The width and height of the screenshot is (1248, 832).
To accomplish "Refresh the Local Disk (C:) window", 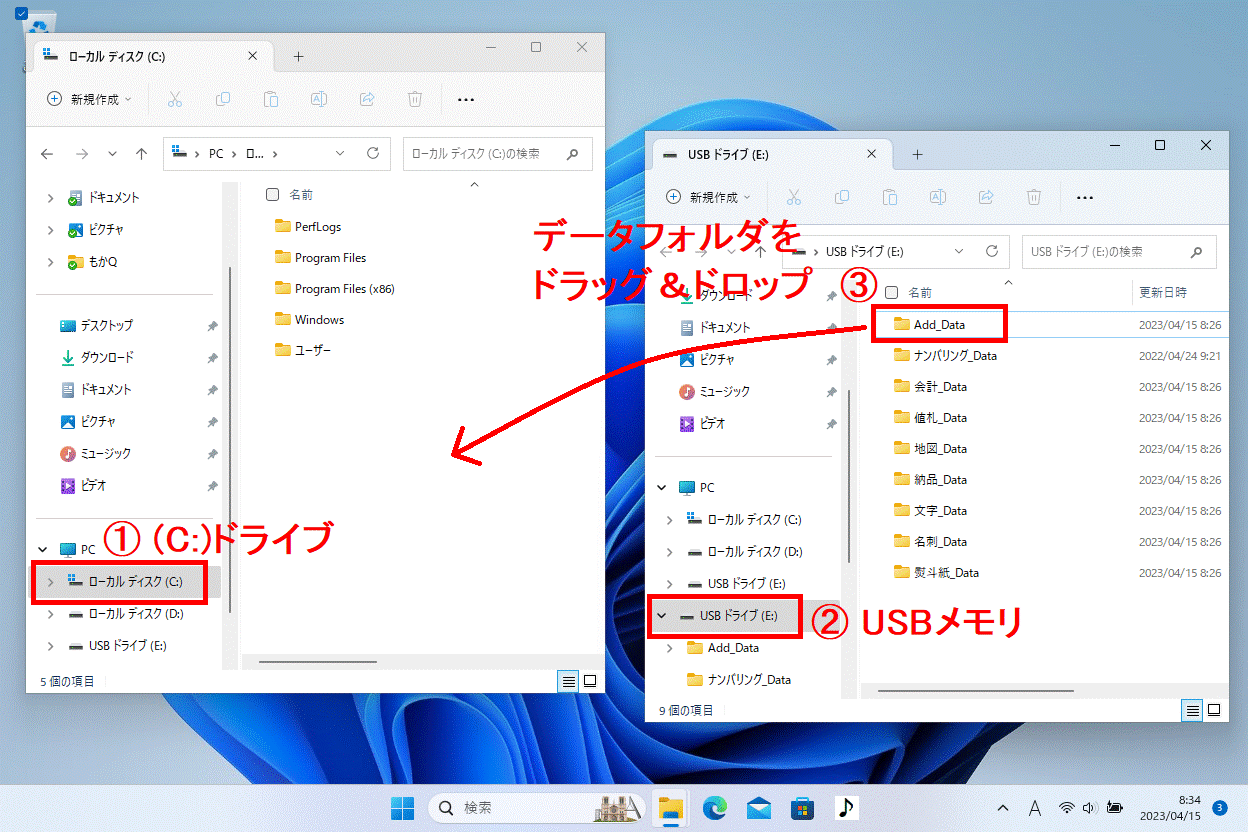I will (373, 154).
